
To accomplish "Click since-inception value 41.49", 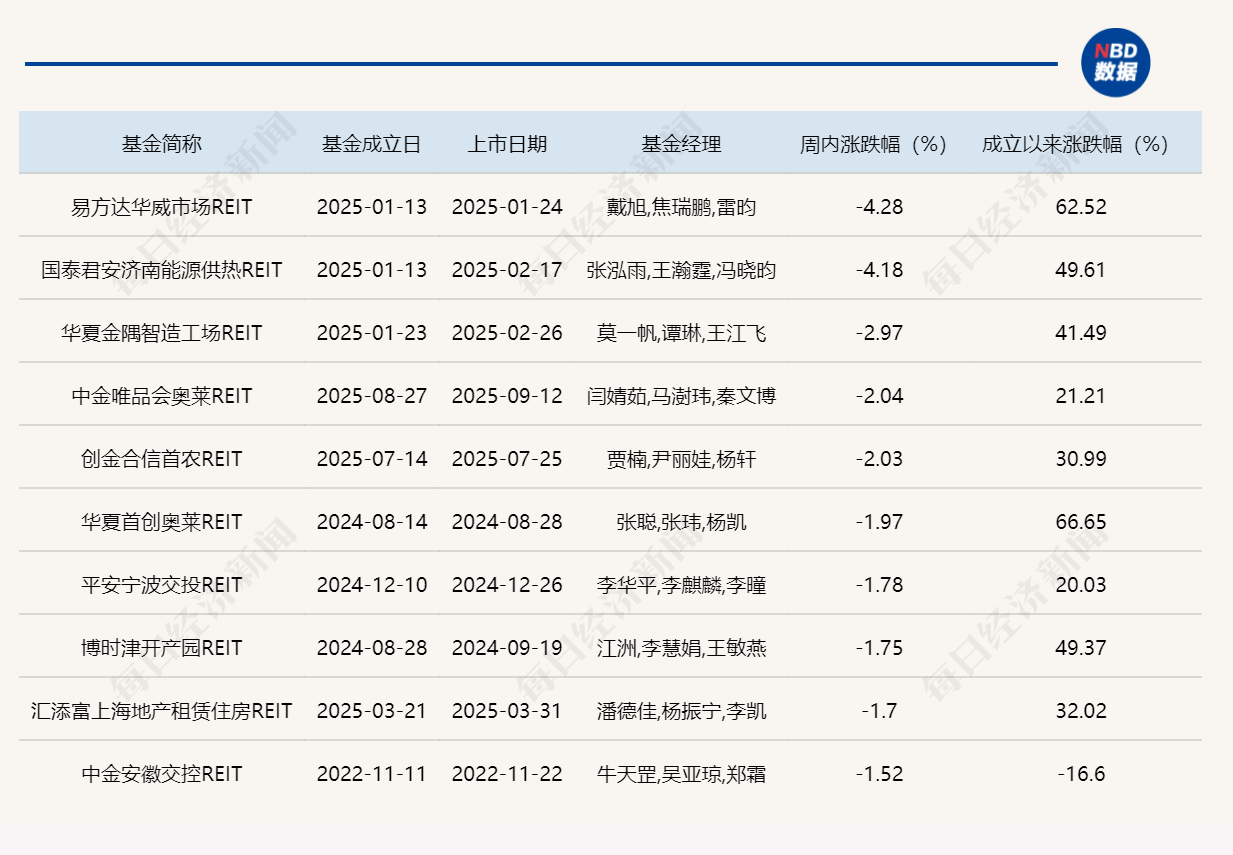I will [1080, 333].
